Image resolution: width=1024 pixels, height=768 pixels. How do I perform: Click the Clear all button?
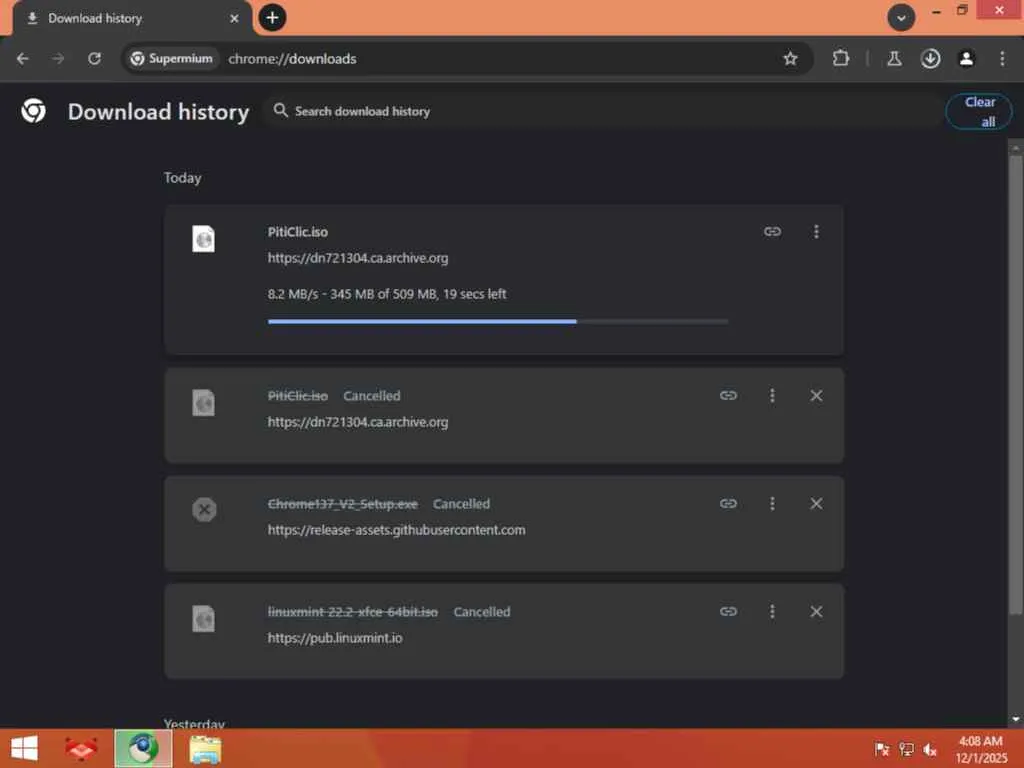(x=979, y=112)
